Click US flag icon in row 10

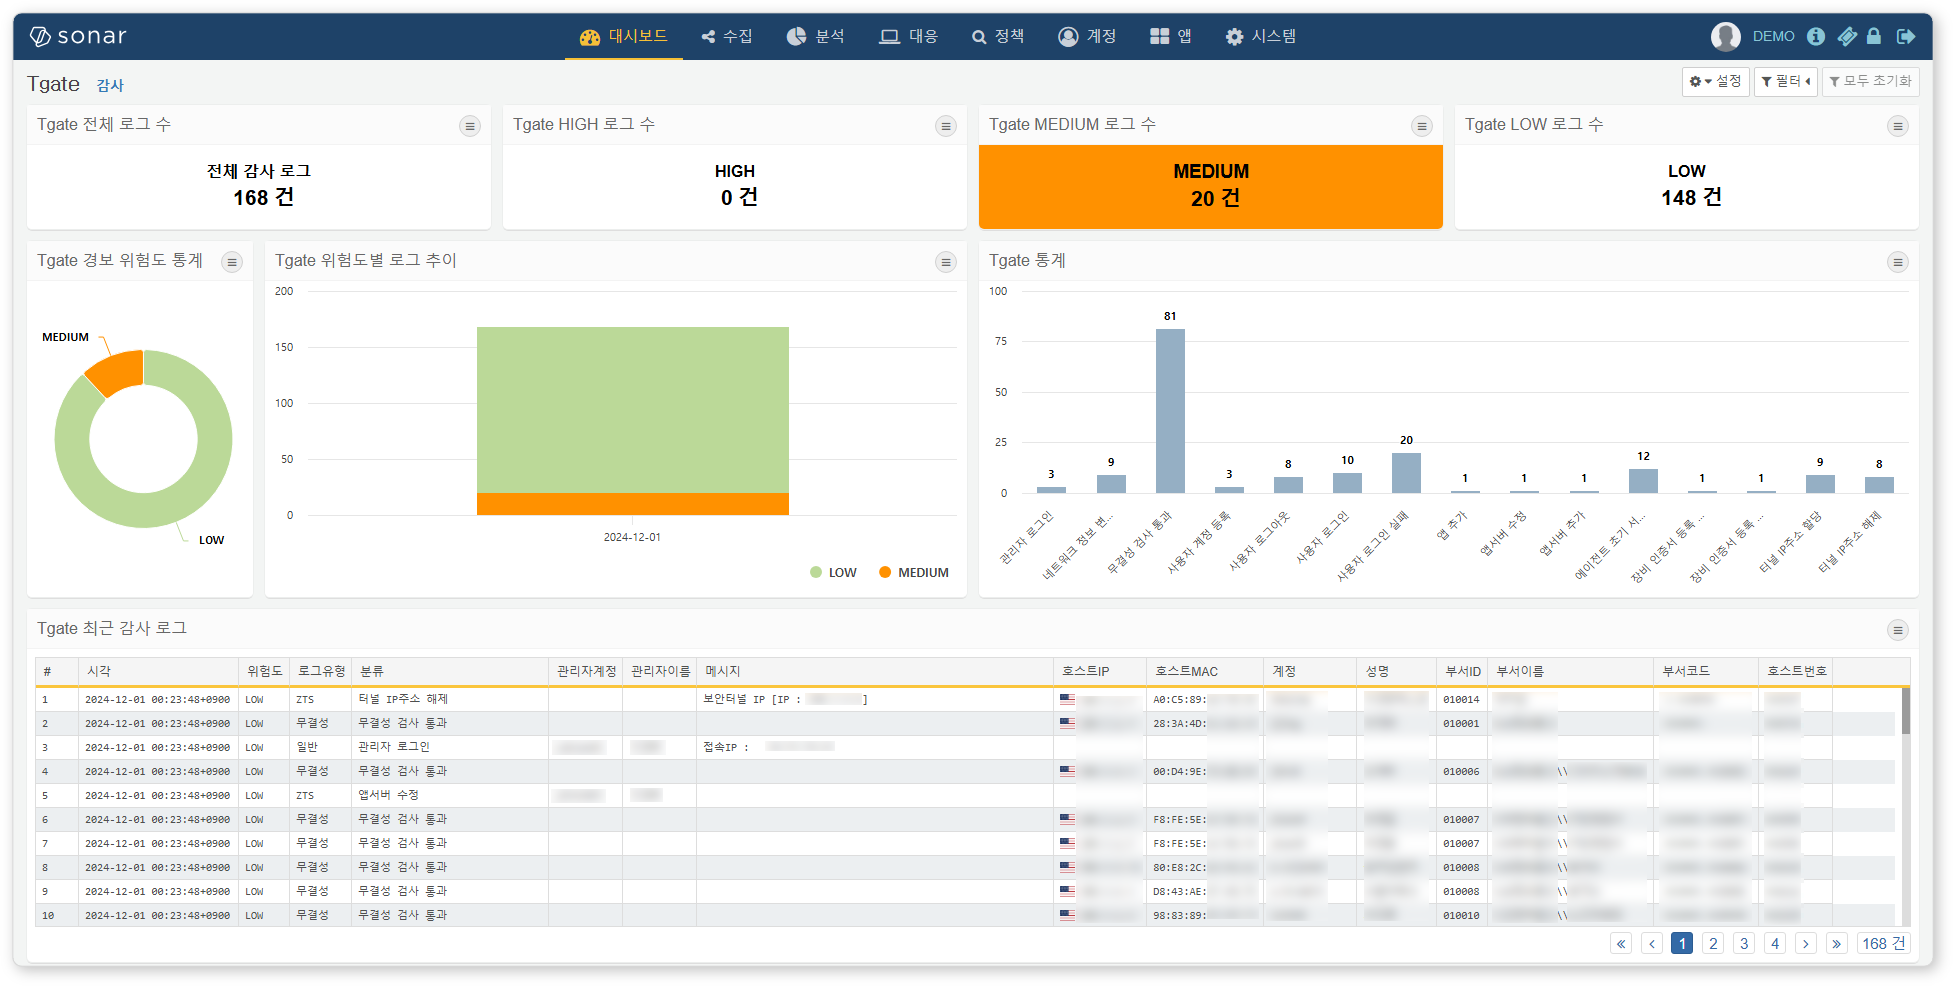coord(1067,915)
